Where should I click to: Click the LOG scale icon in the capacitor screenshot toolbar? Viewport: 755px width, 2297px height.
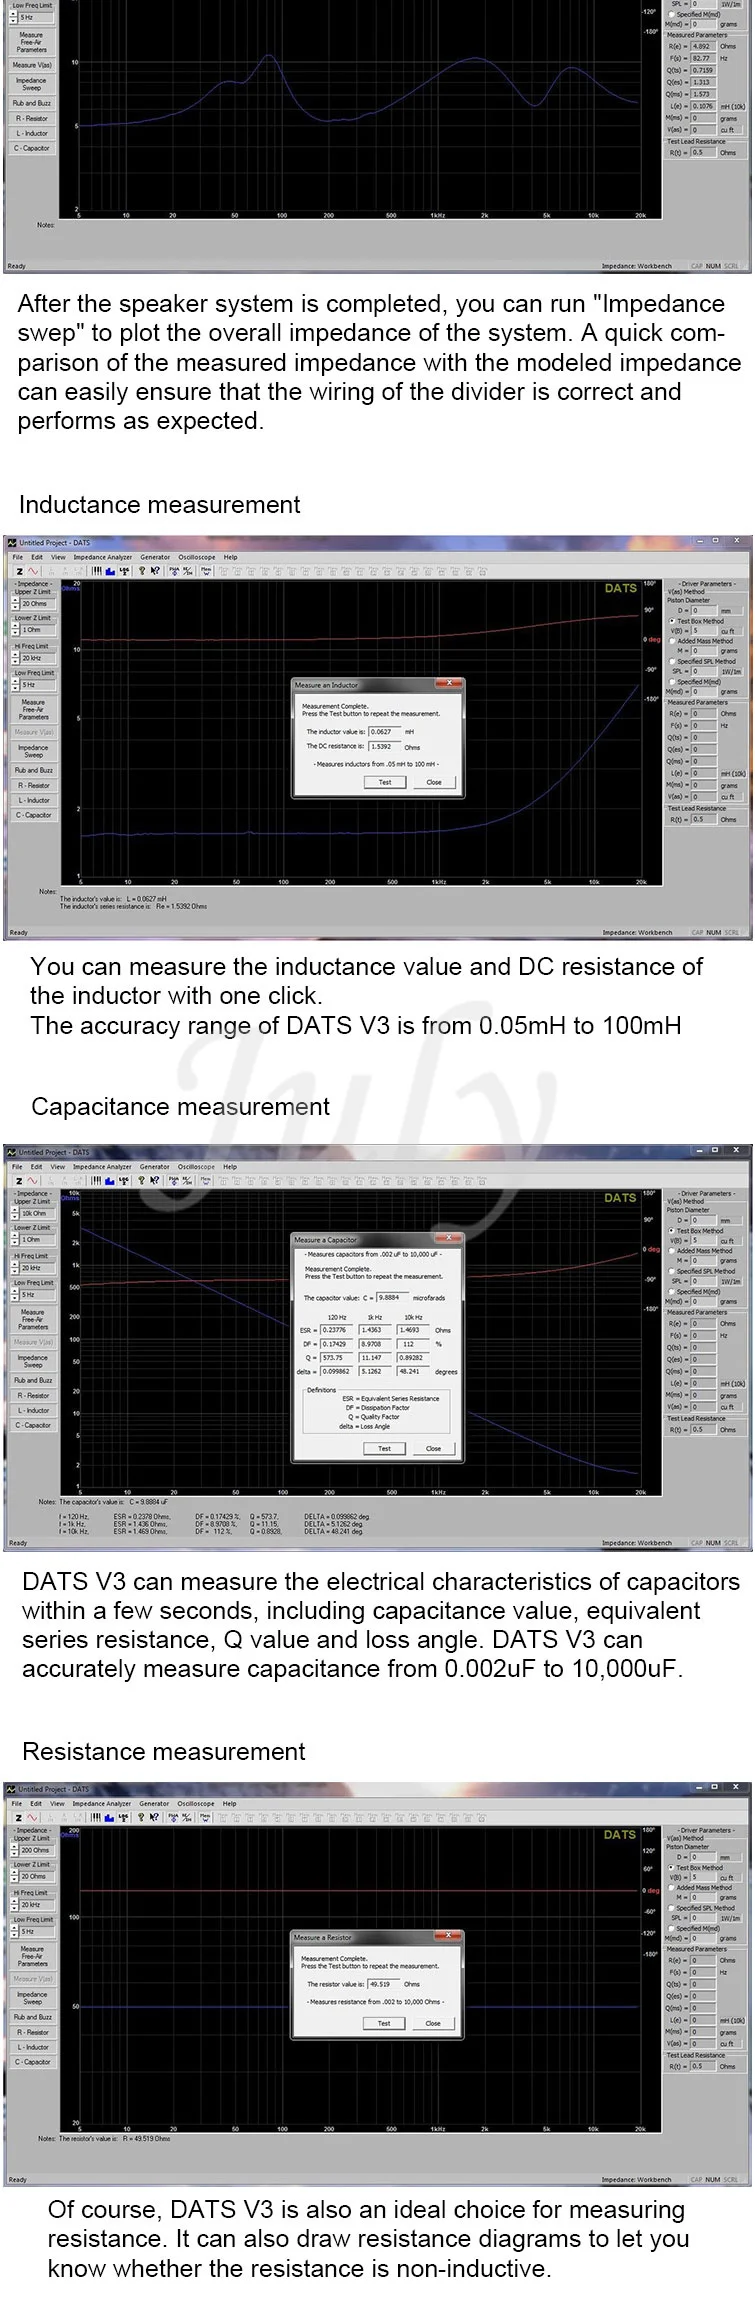point(124,1180)
